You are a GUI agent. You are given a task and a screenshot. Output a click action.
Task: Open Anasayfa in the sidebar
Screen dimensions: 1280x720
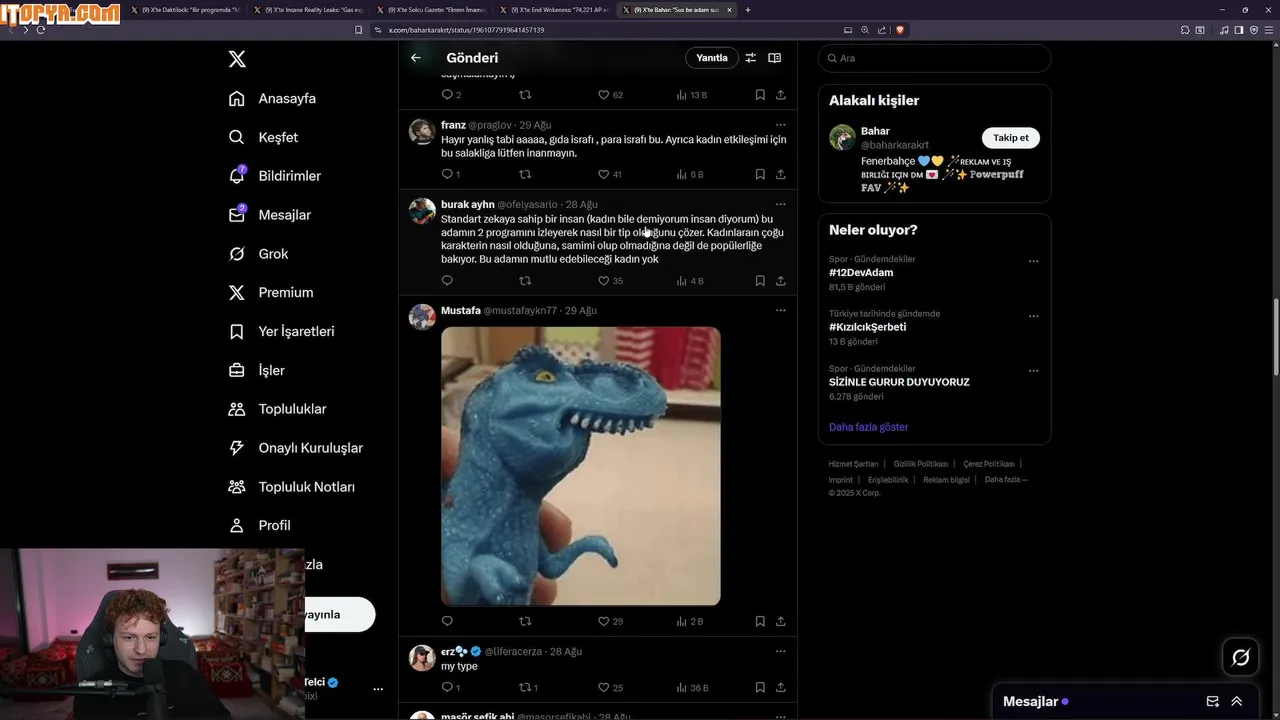(x=272, y=98)
